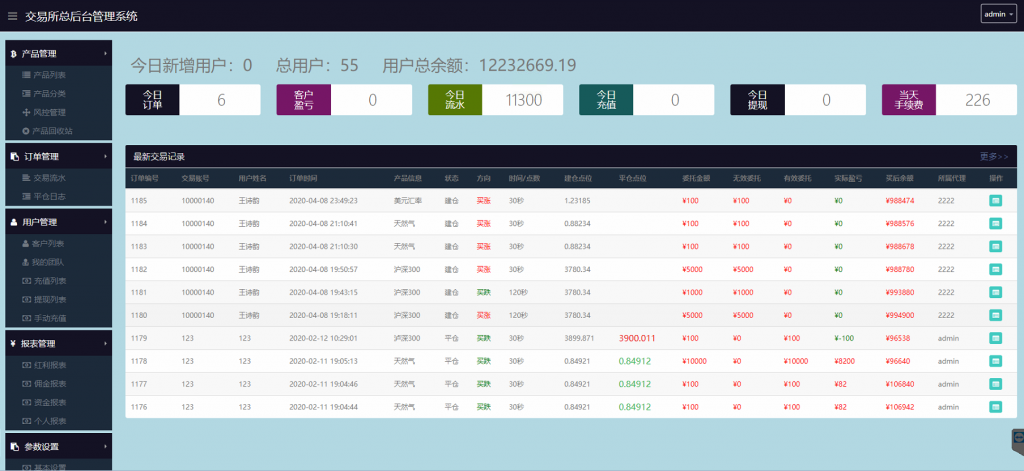
Task: Click the hamburger menu icon in the header
Action: [12, 16]
